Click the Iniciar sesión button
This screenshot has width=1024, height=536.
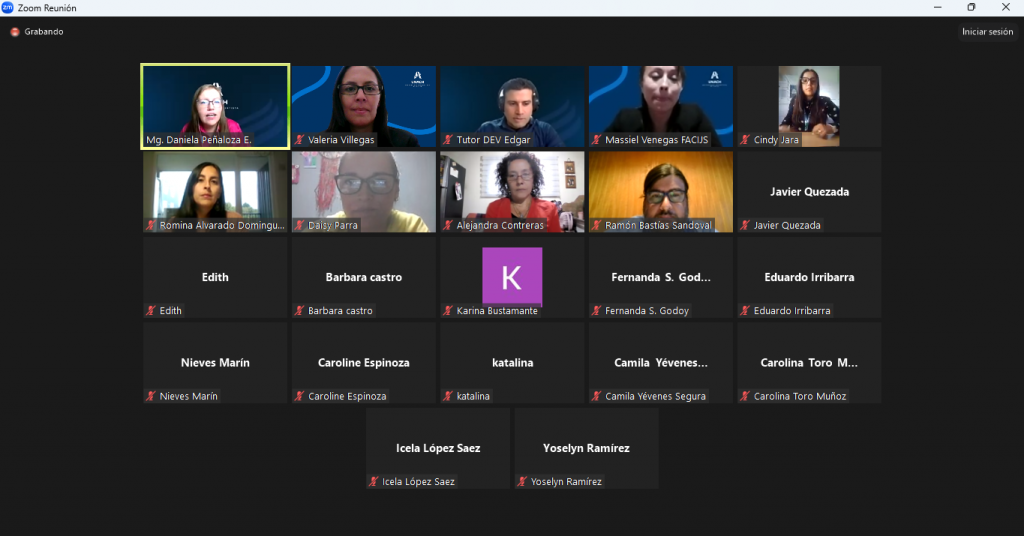(987, 32)
